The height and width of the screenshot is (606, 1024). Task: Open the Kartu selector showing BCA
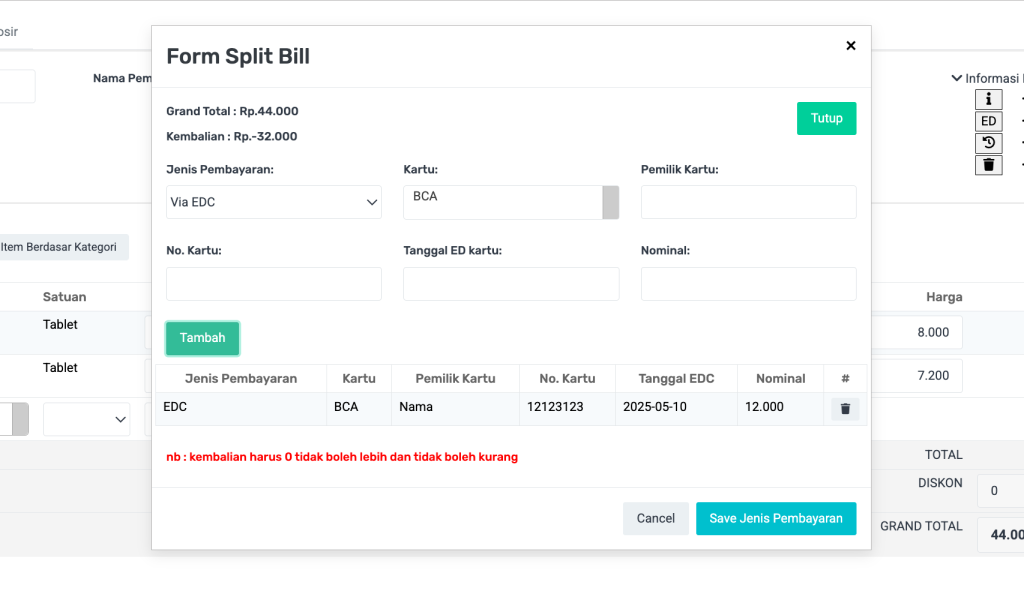510,202
